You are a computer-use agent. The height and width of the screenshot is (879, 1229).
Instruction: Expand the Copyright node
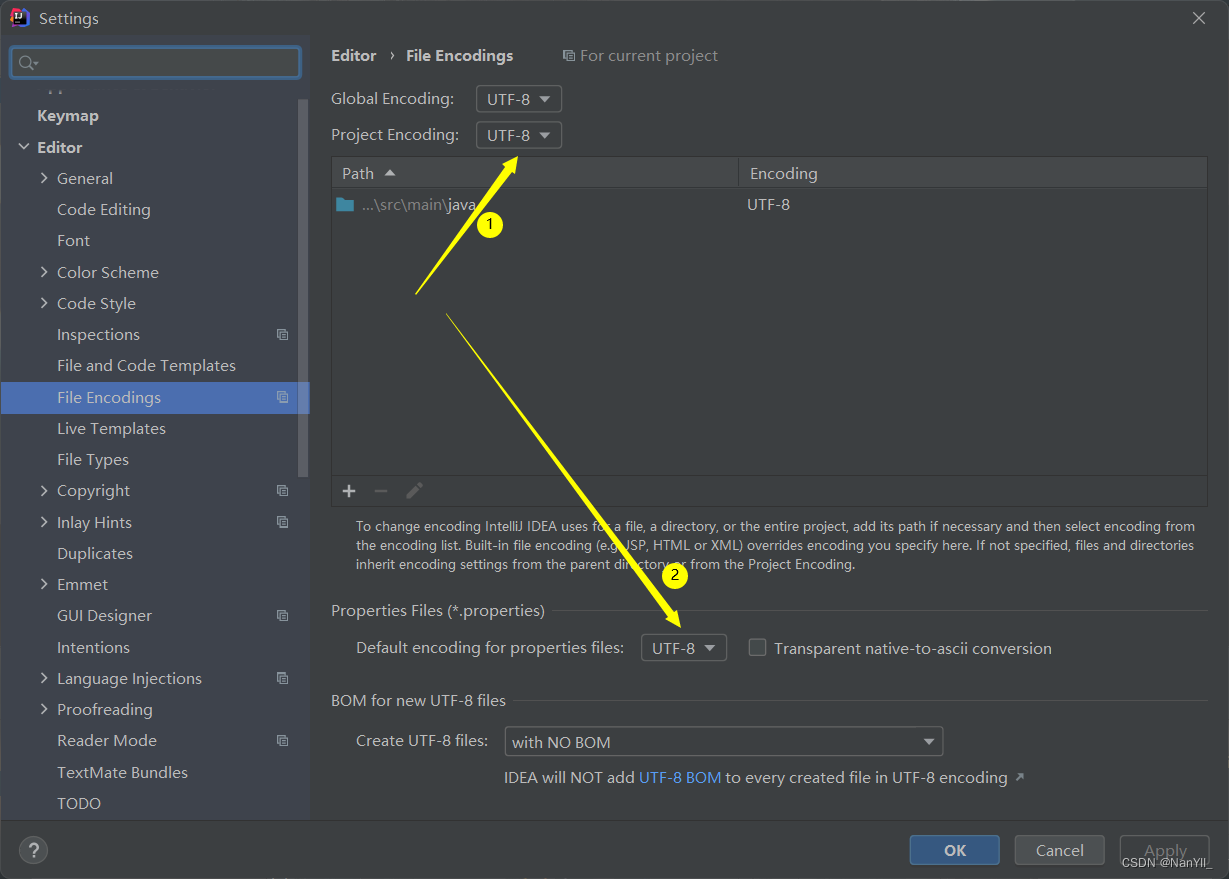44,491
